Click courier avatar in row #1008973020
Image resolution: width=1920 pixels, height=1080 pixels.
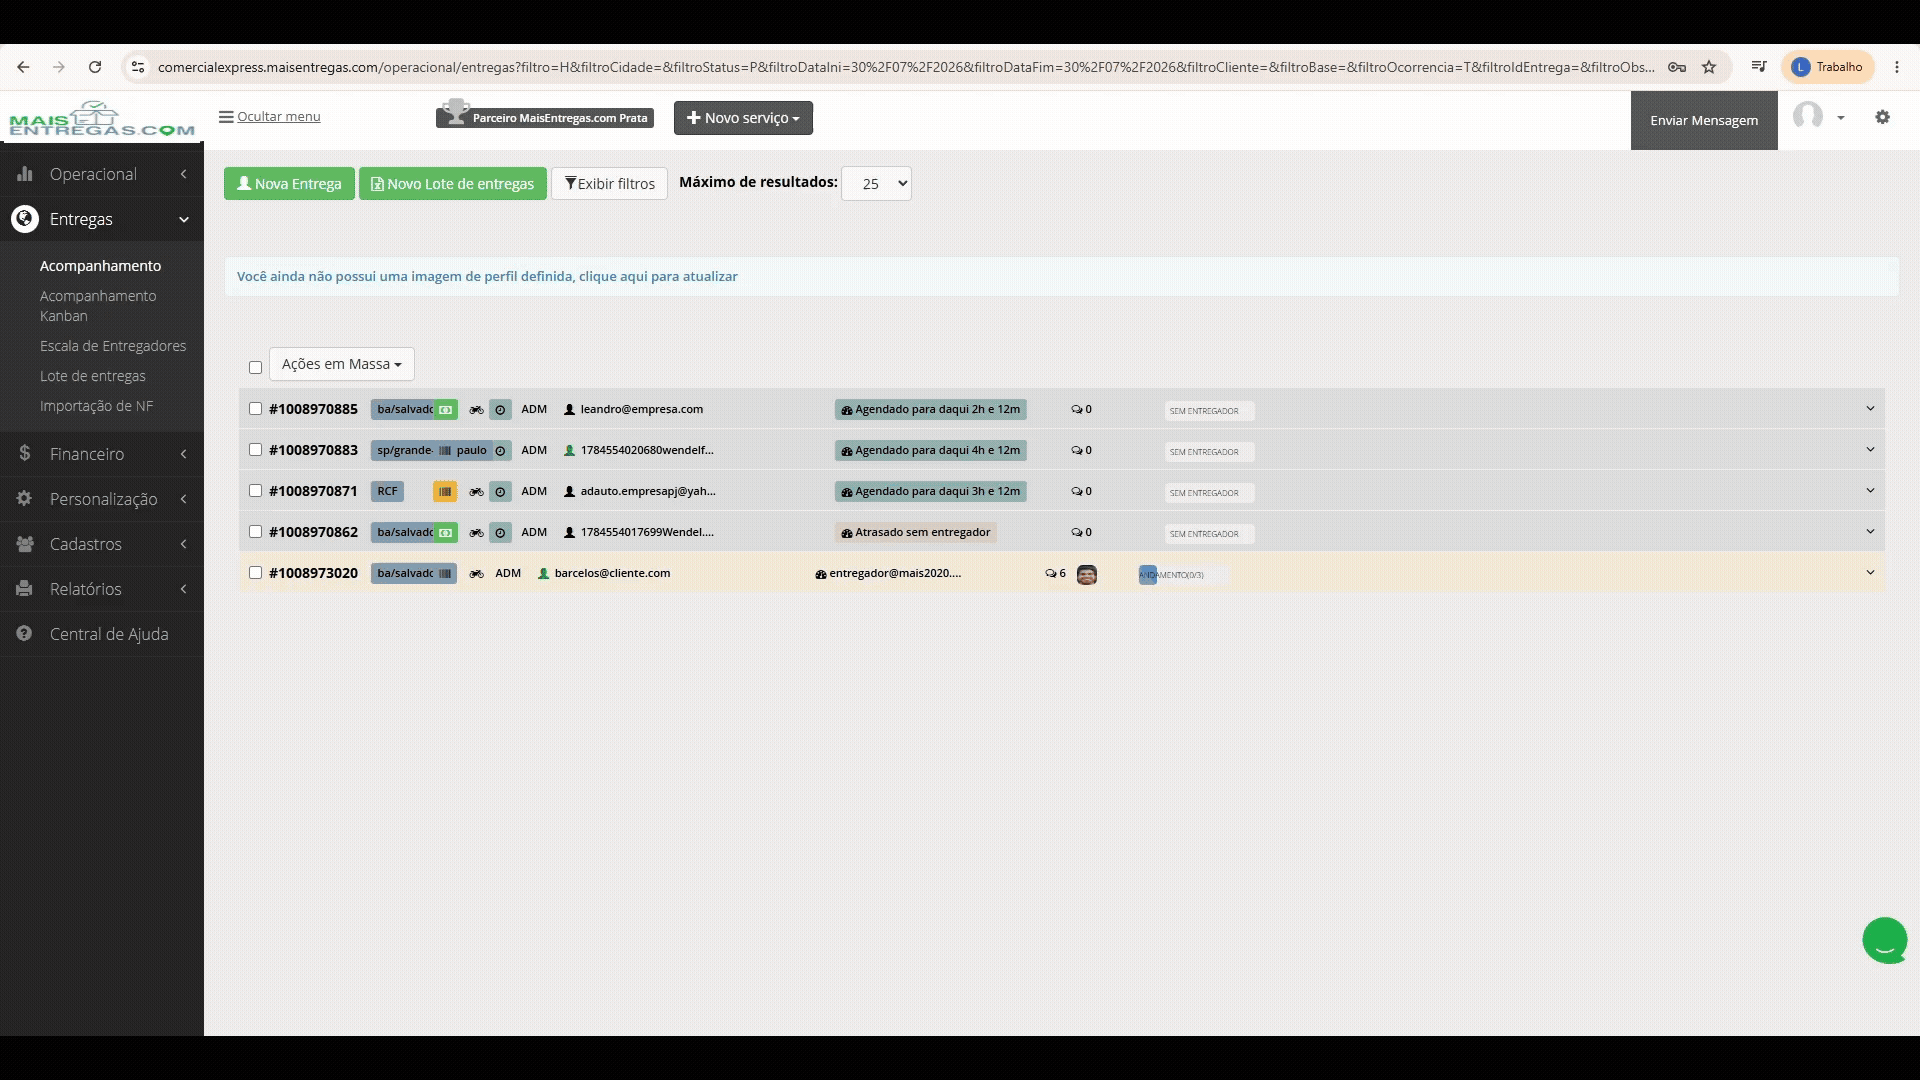[x=1087, y=575]
